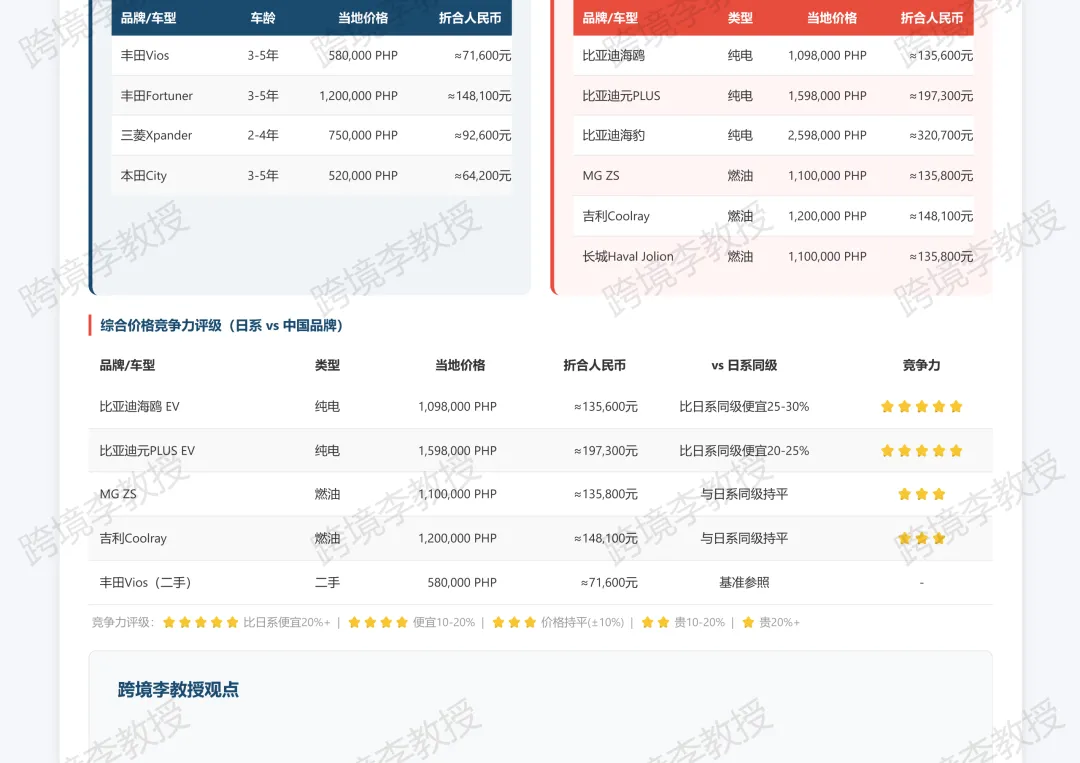Click 品牌/车型 header in the blue table
1080x763 pixels.
point(149,18)
